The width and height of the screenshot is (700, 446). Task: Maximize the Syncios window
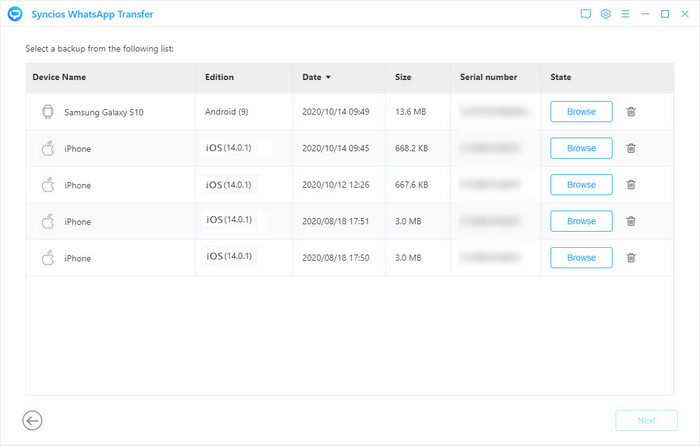click(x=665, y=14)
